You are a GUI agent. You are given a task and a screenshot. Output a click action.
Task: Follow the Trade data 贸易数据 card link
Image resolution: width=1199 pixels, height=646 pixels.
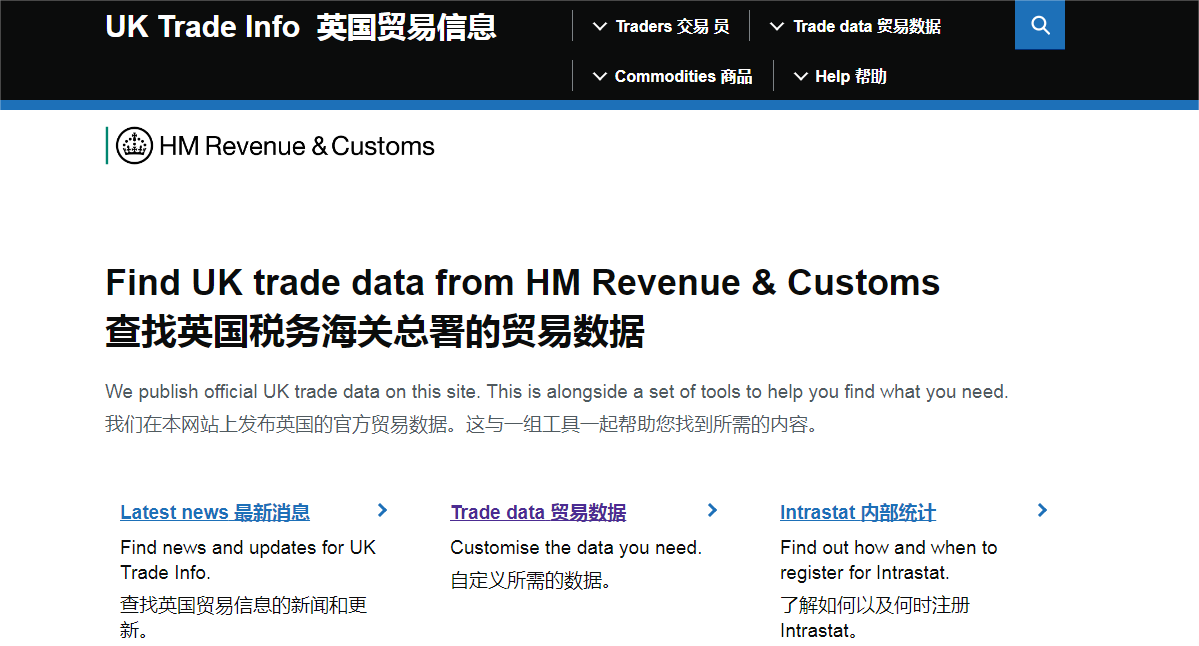[537, 512]
